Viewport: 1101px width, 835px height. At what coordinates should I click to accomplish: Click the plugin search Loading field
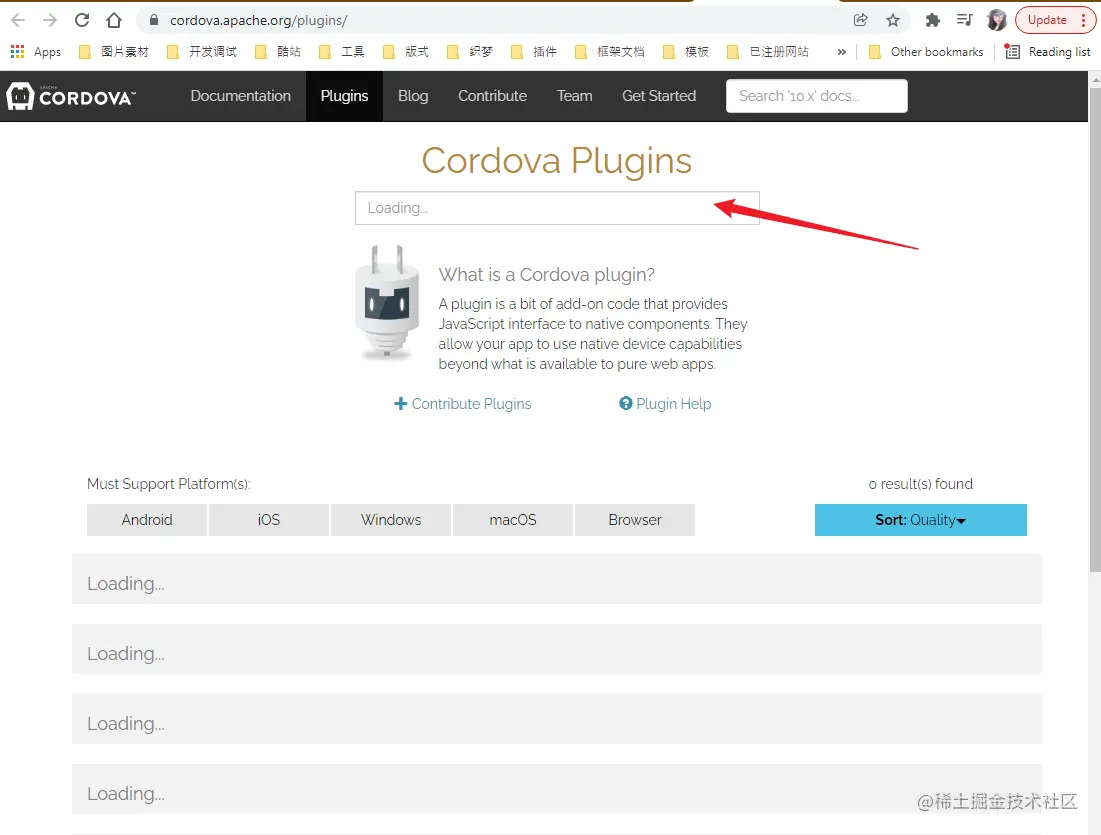(x=557, y=208)
